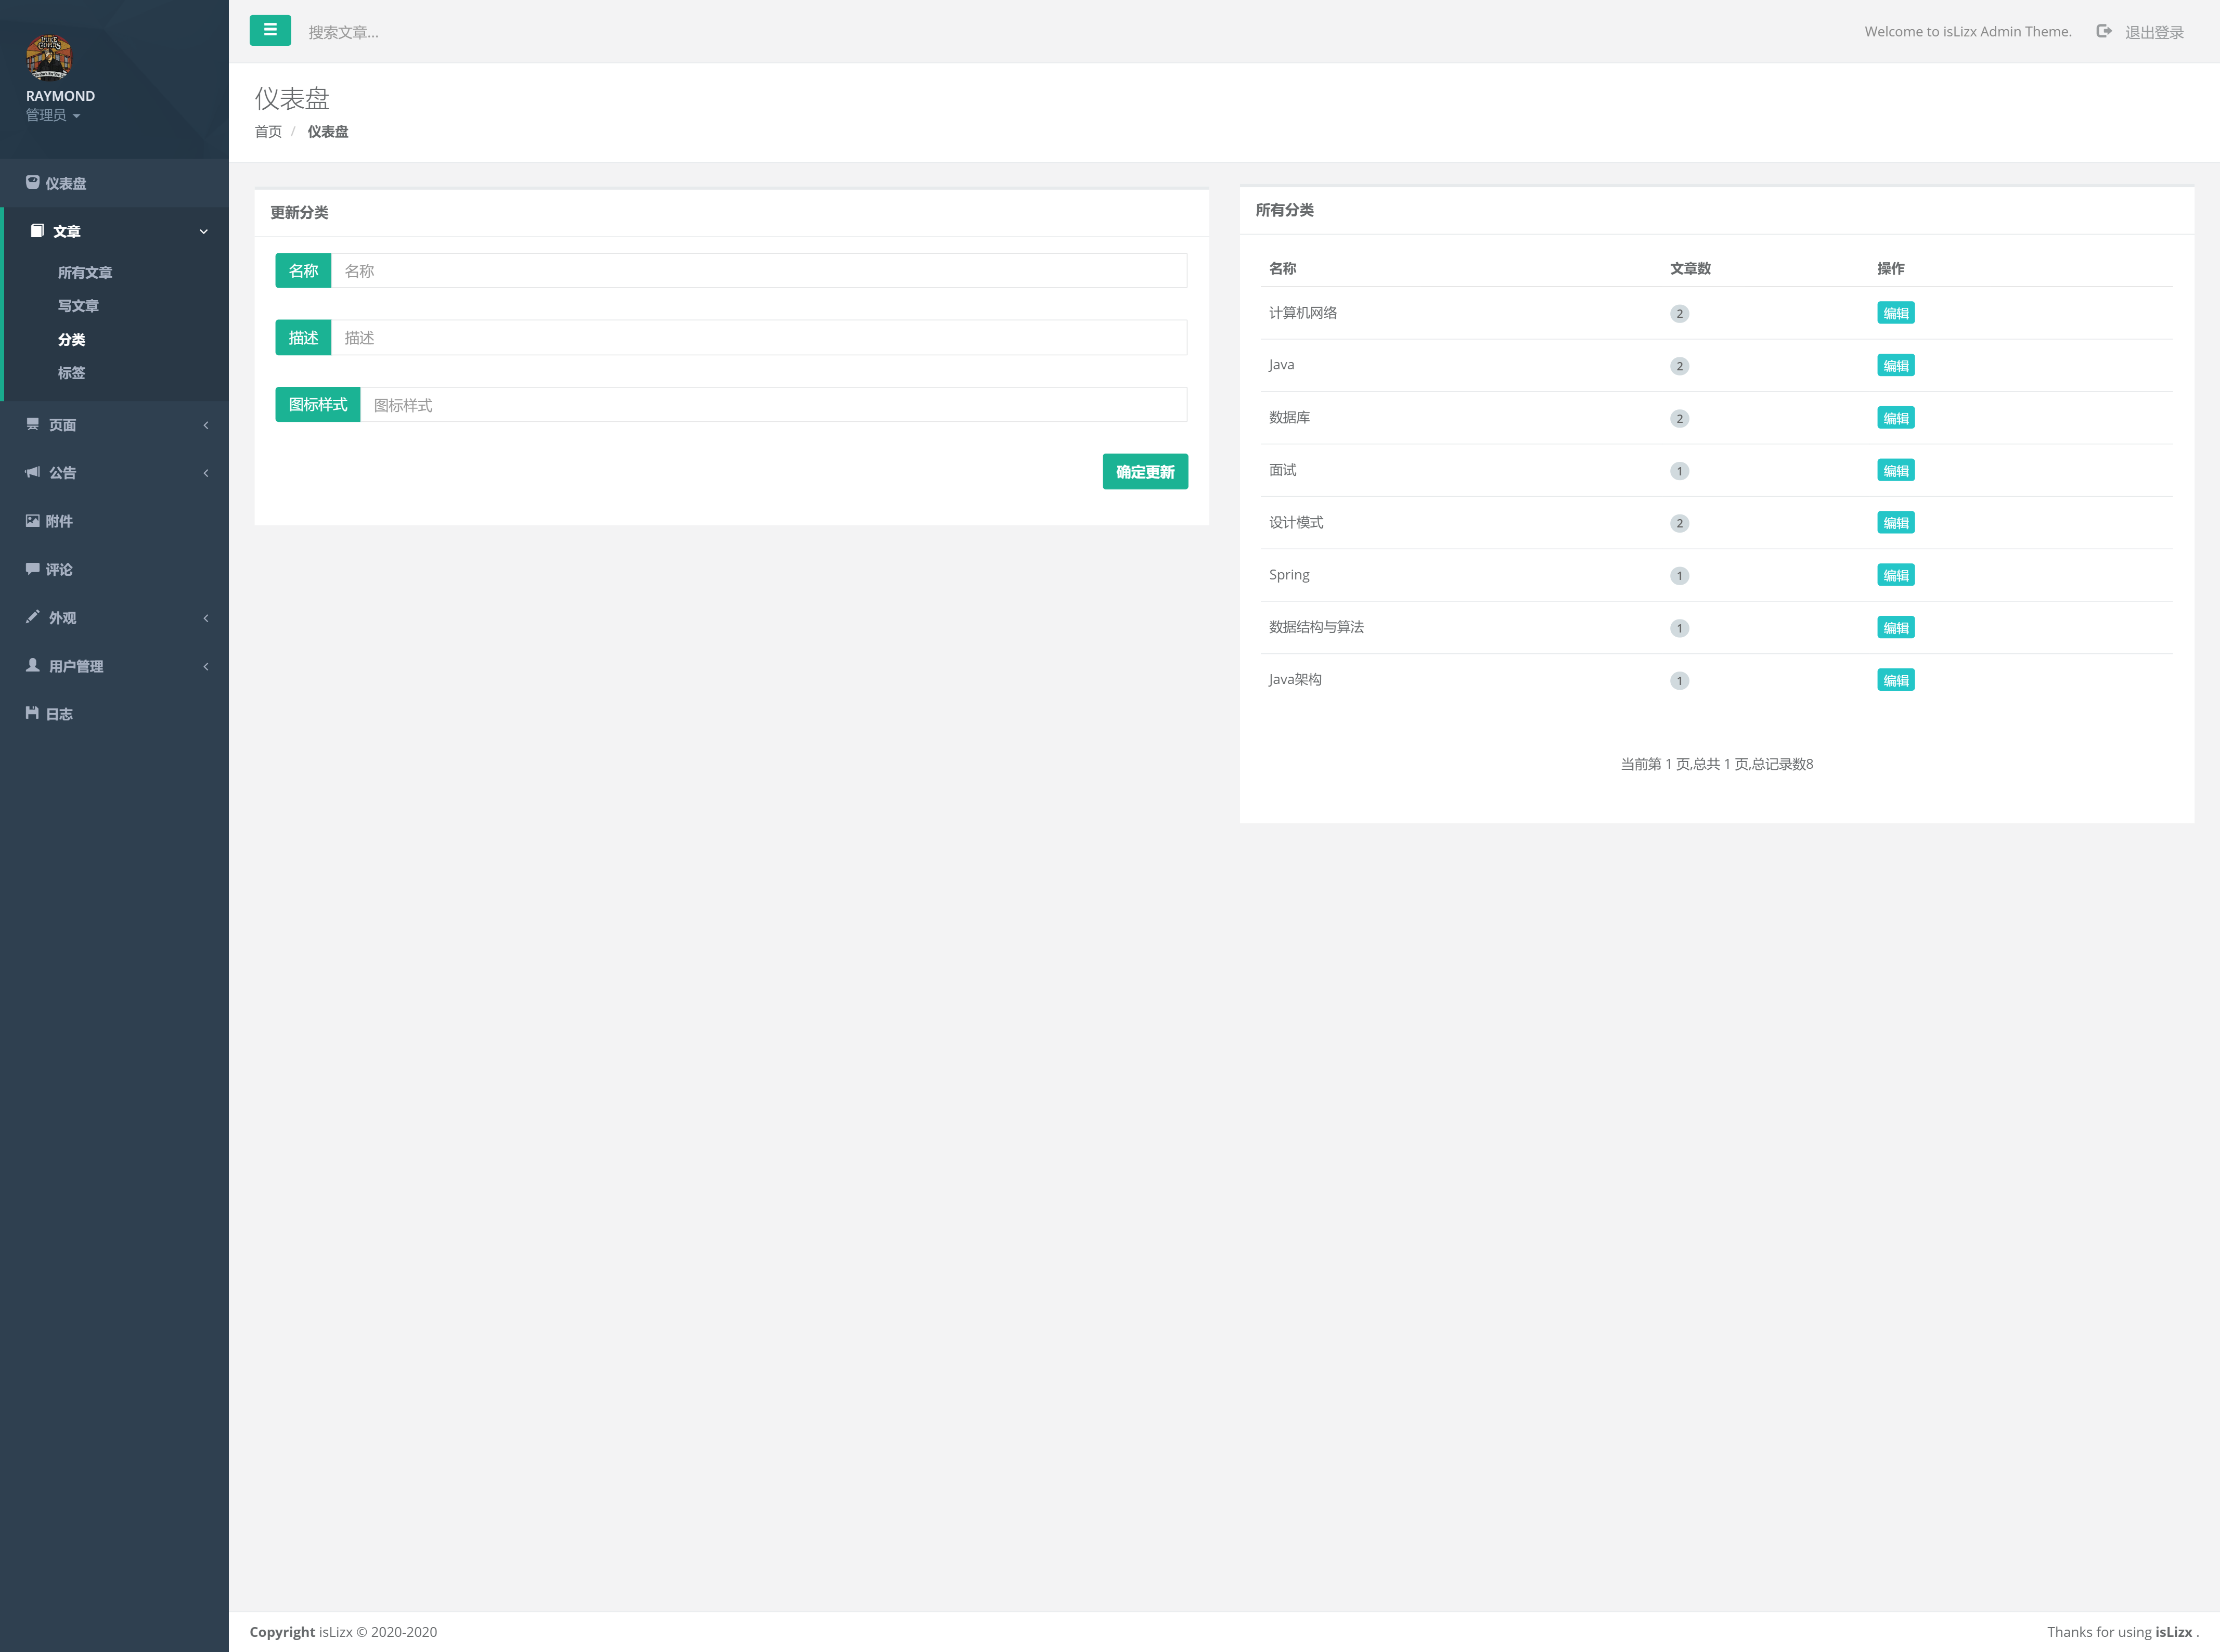Click the user management person icon

(x=33, y=665)
